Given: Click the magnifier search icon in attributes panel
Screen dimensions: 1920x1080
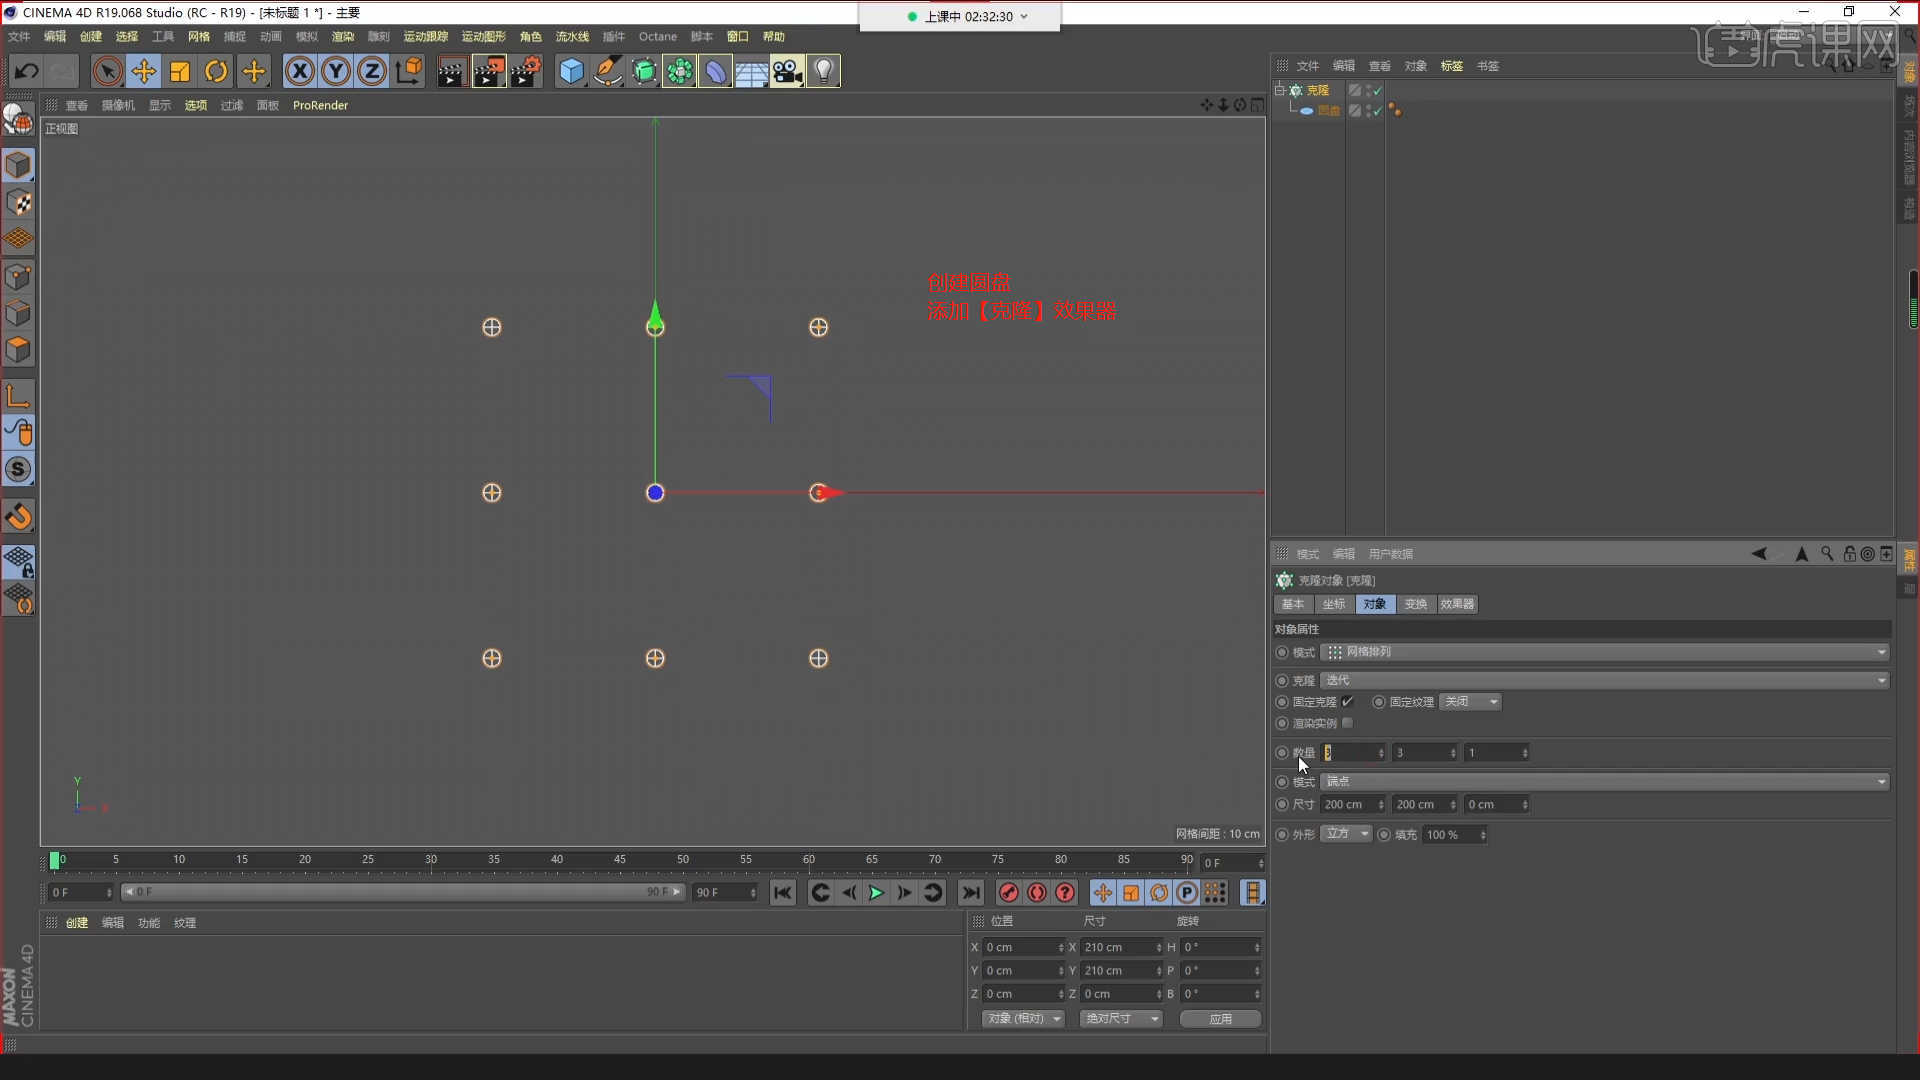Looking at the screenshot, I should click(x=1827, y=553).
